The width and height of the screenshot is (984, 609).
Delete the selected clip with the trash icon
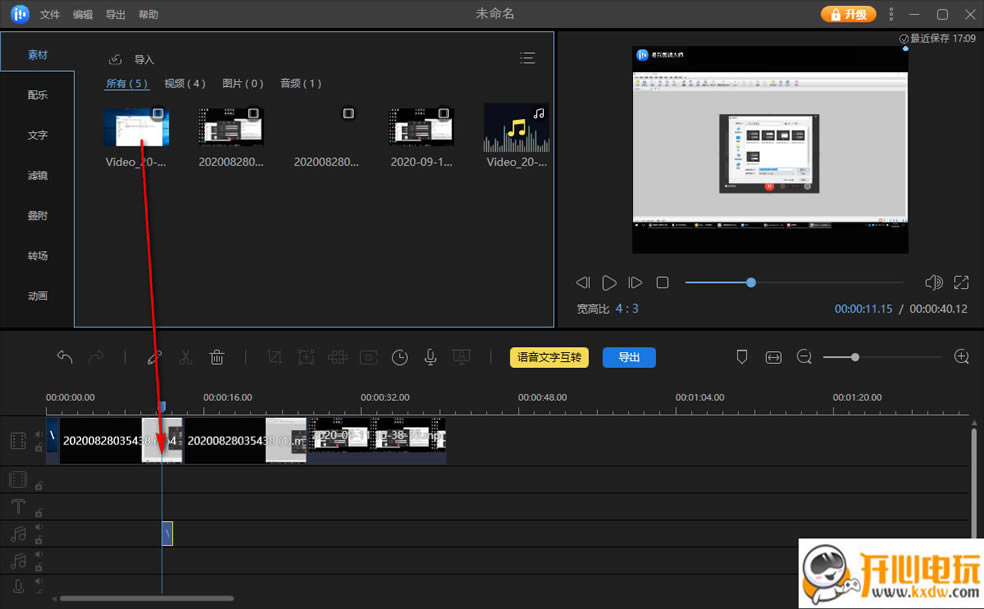coord(217,357)
